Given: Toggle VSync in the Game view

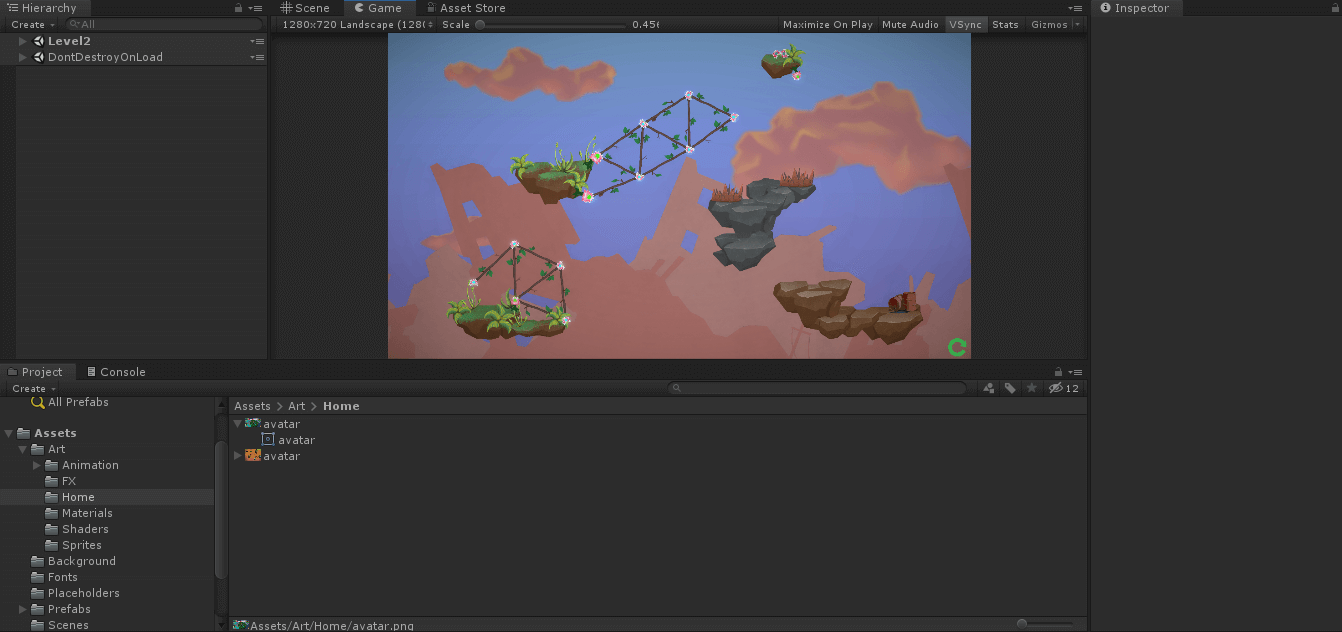Looking at the screenshot, I should click(x=965, y=24).
